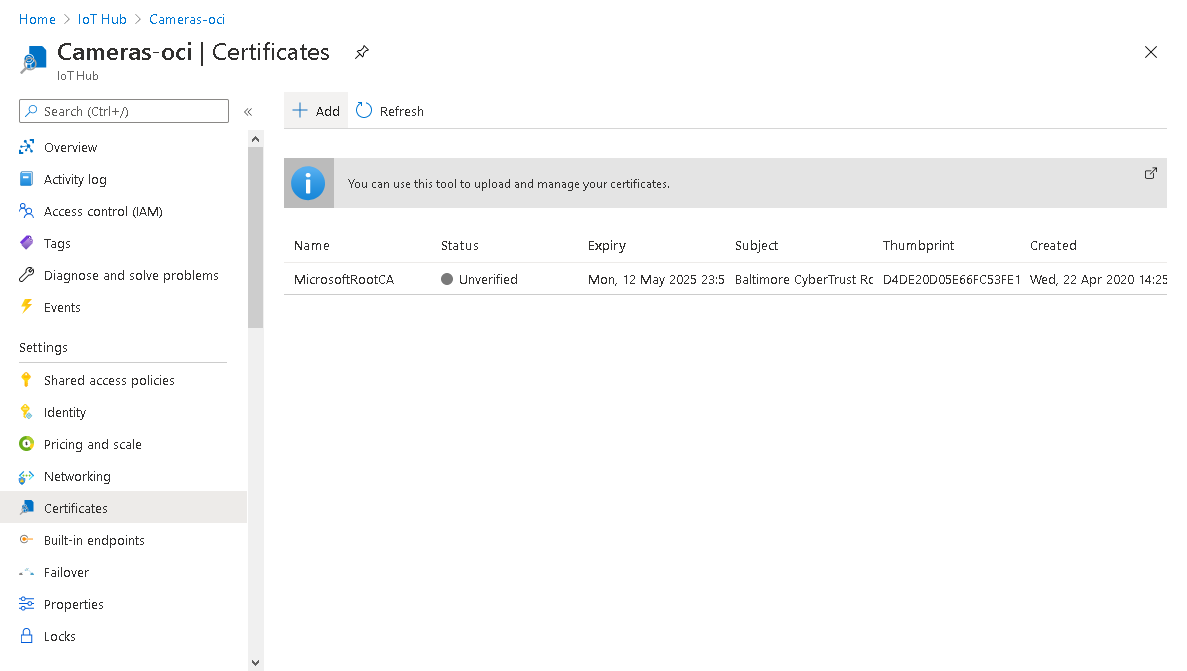Viewport: 1187px width, 671px height.
Task: Go to Home breadcrumb link
Action: [x=37, y=19]
